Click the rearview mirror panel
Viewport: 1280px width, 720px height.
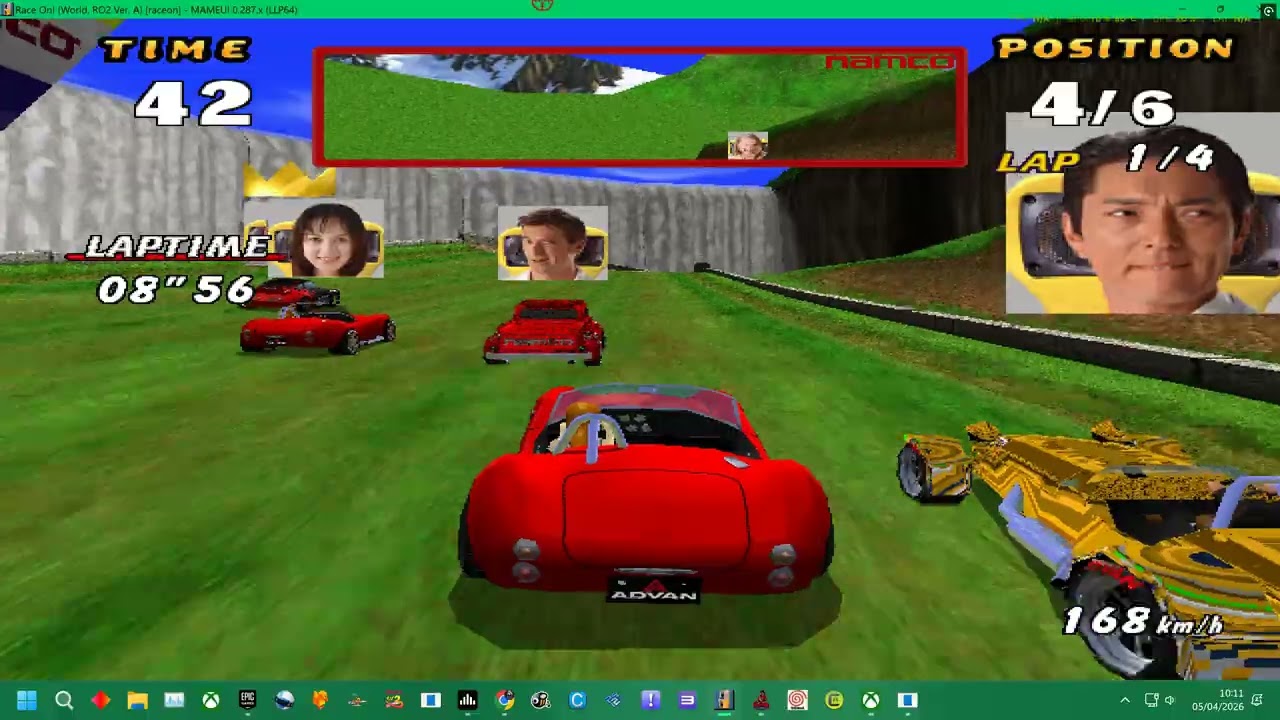click(640, 107)
